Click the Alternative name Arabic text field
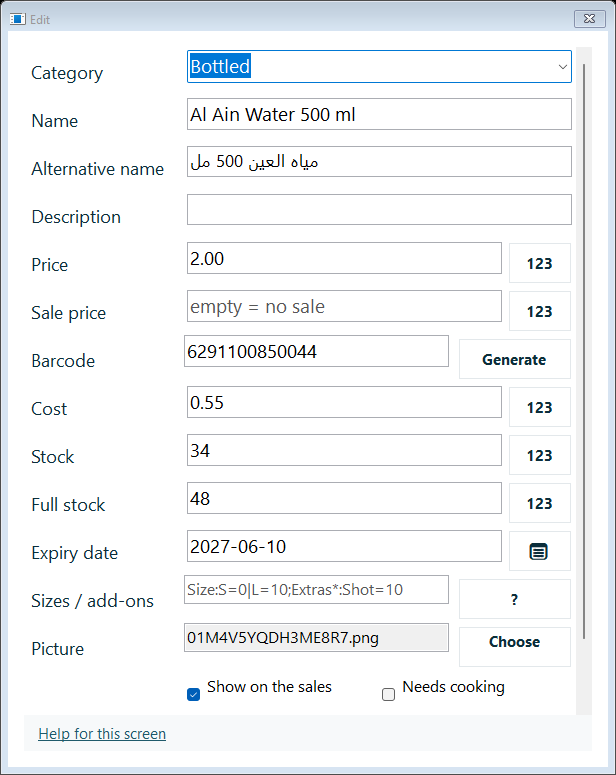This screenshot has height=775, width=616. click(x=379, y=162)
